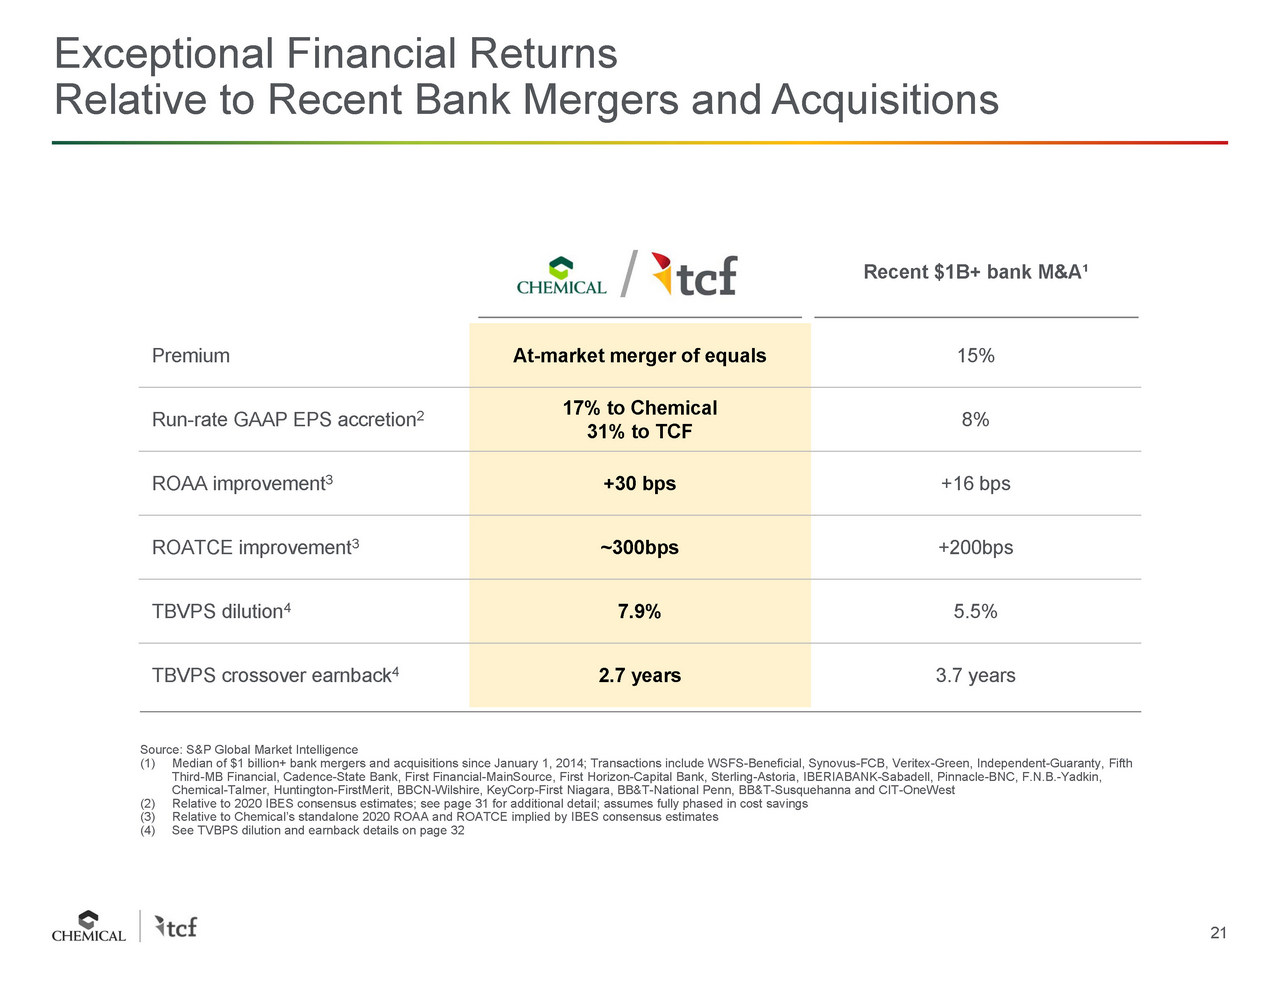Click the rainbow gradient divider line
The image size is (1280, 989).
click(x=640, y=142)
